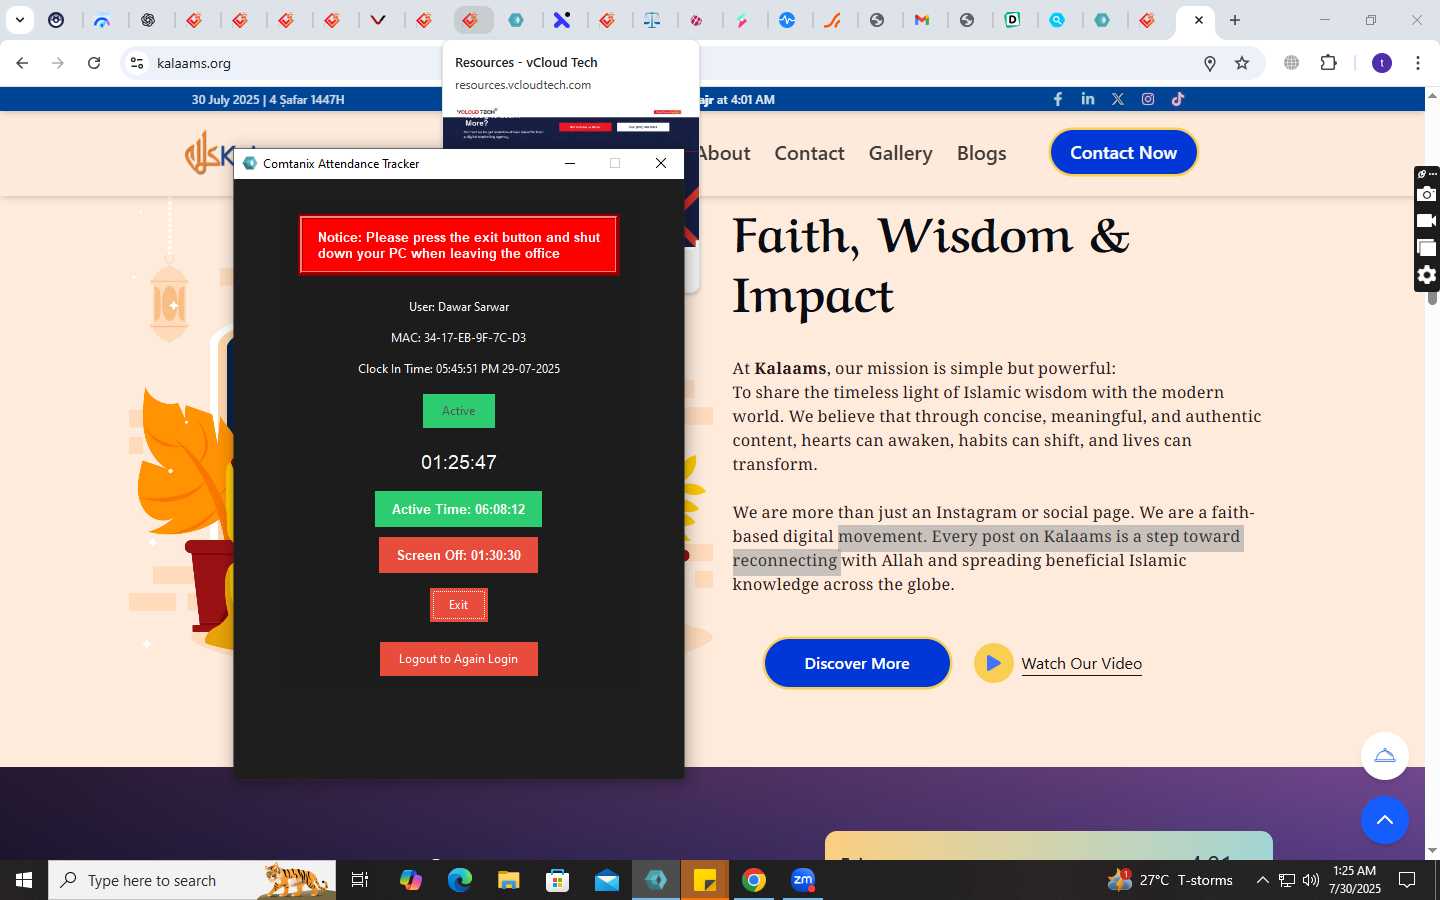1440x900 pixels.
Task: Click Logout to Again Login button
Action: [x=458, y=659]
